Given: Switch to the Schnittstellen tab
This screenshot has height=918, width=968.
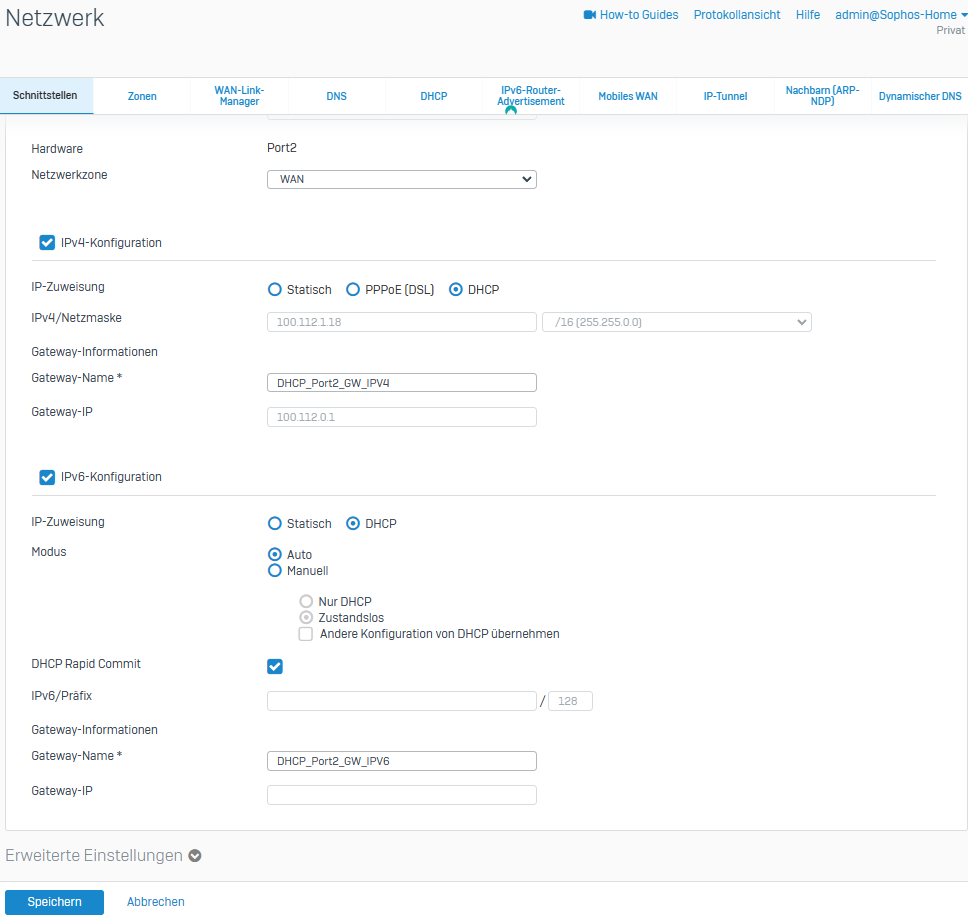Looking at the screenshot, I should point(45,96).
